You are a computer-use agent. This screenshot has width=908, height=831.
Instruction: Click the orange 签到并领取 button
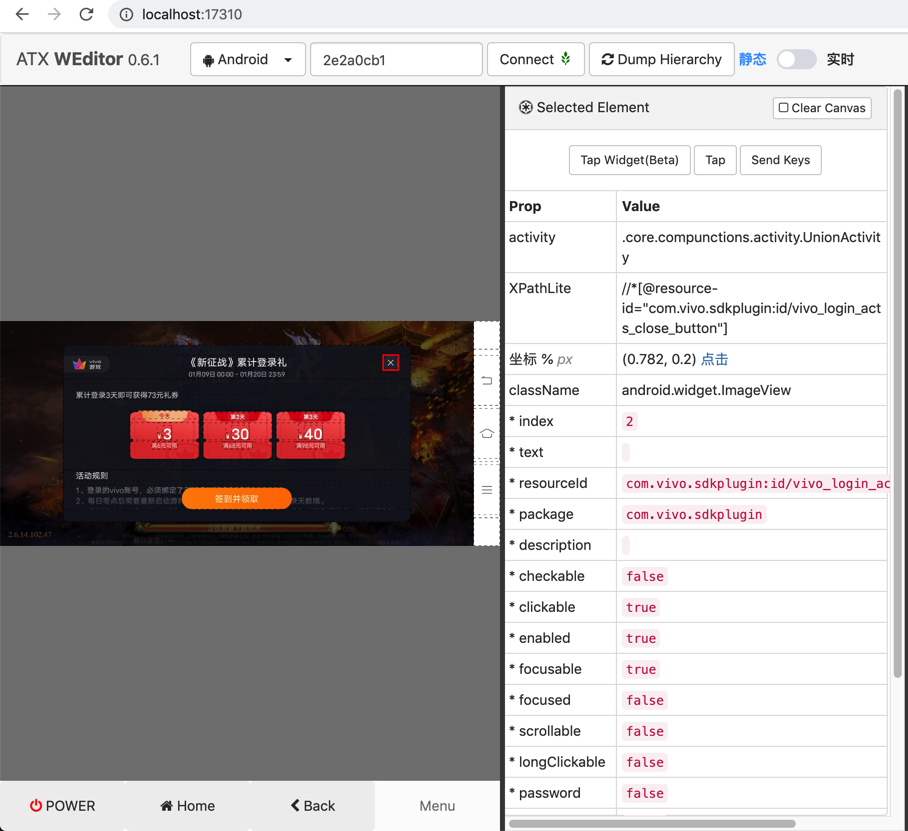click(x=236, y=499)
